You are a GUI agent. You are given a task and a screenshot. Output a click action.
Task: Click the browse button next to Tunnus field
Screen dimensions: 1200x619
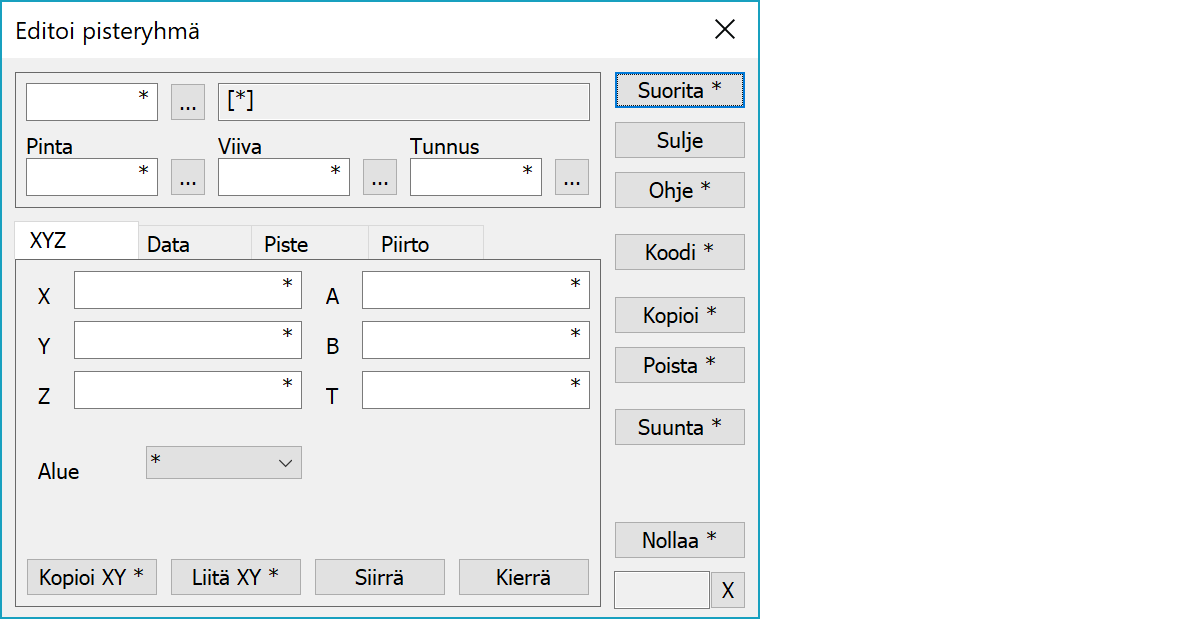[x=571, y=178]
